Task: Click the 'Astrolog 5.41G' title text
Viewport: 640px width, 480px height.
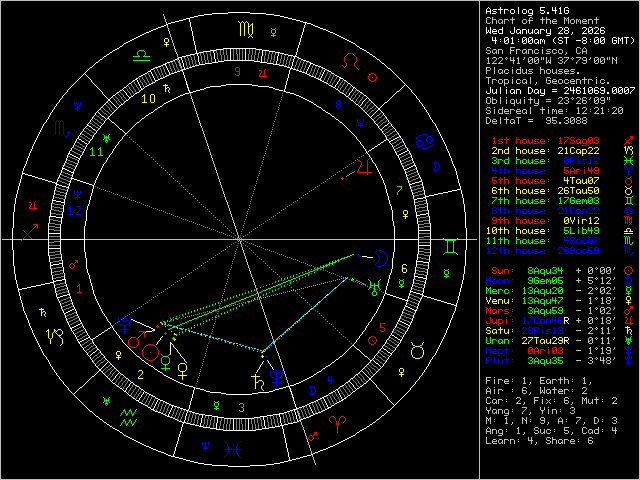Action: click(527, 11)
